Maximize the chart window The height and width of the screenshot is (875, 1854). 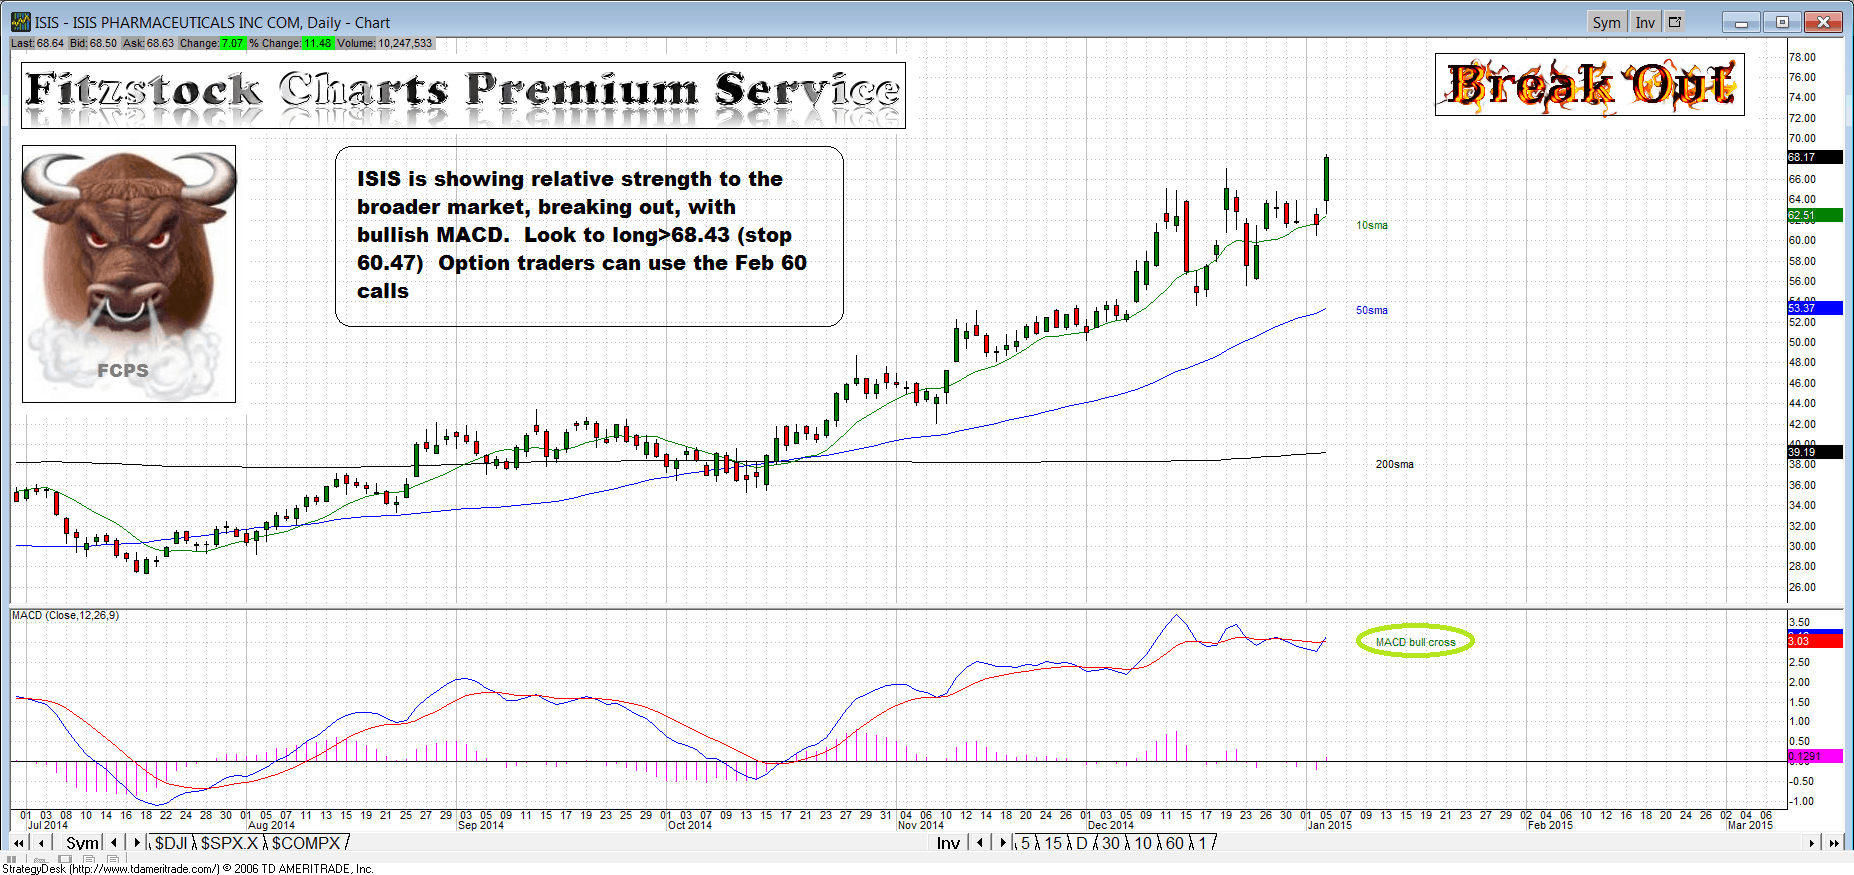click(x=1782, y=22)
